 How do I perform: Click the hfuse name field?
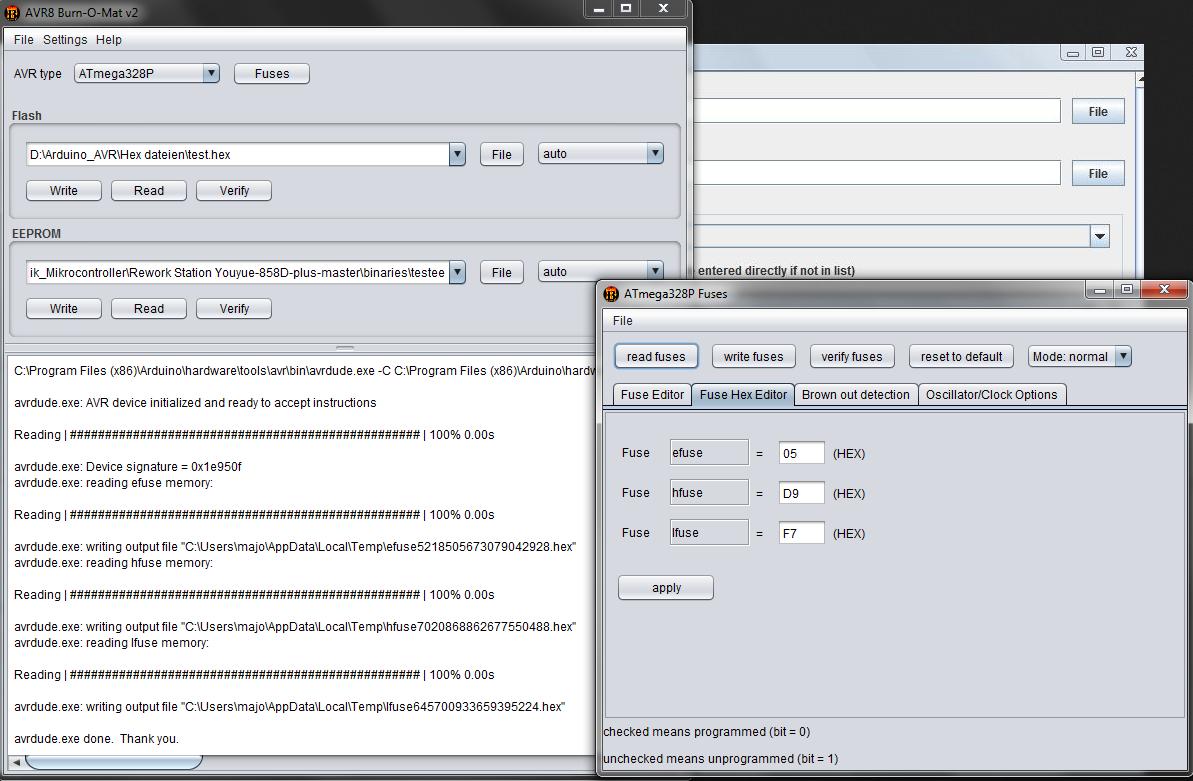pos(709,493)
